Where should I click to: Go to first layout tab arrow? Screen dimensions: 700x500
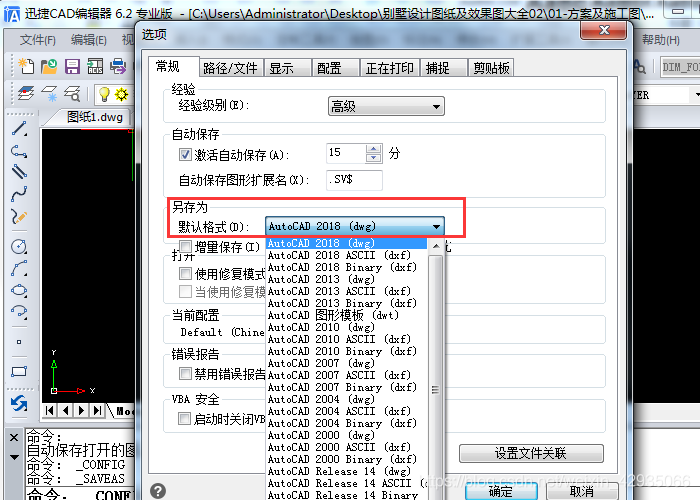[50, 410]
